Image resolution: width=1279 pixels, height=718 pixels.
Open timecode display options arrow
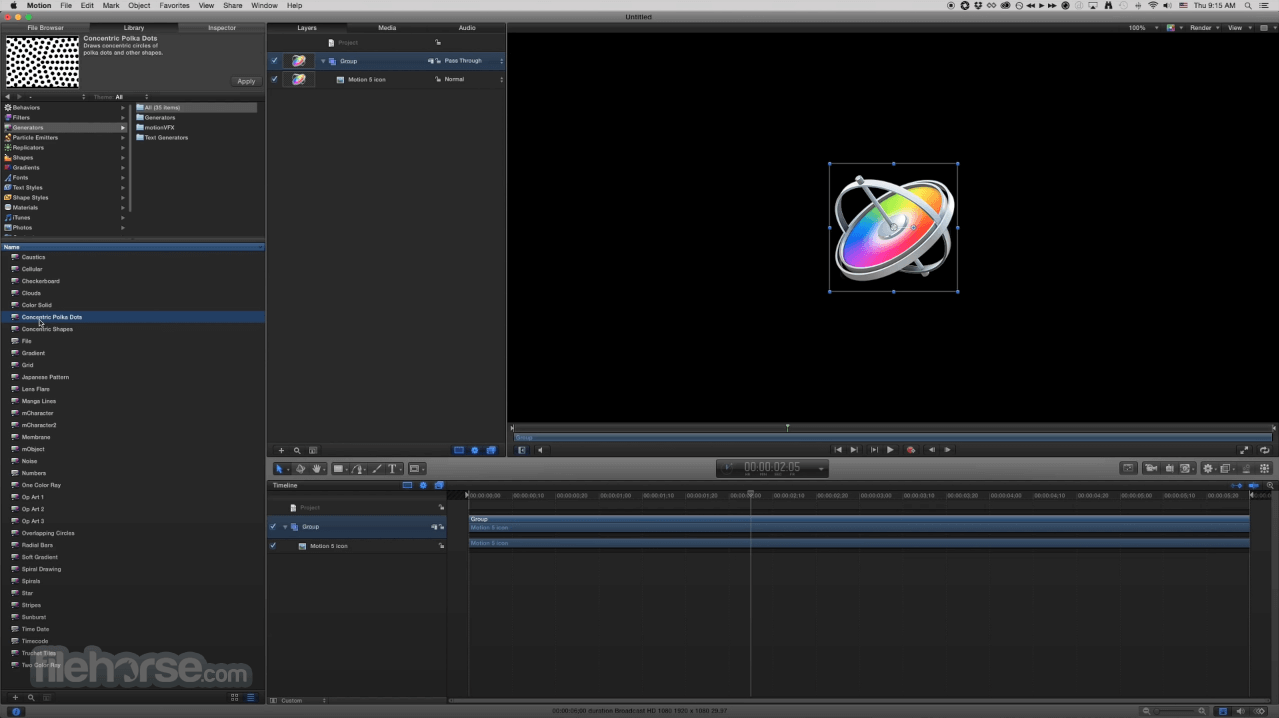click(x=822, y=468)
